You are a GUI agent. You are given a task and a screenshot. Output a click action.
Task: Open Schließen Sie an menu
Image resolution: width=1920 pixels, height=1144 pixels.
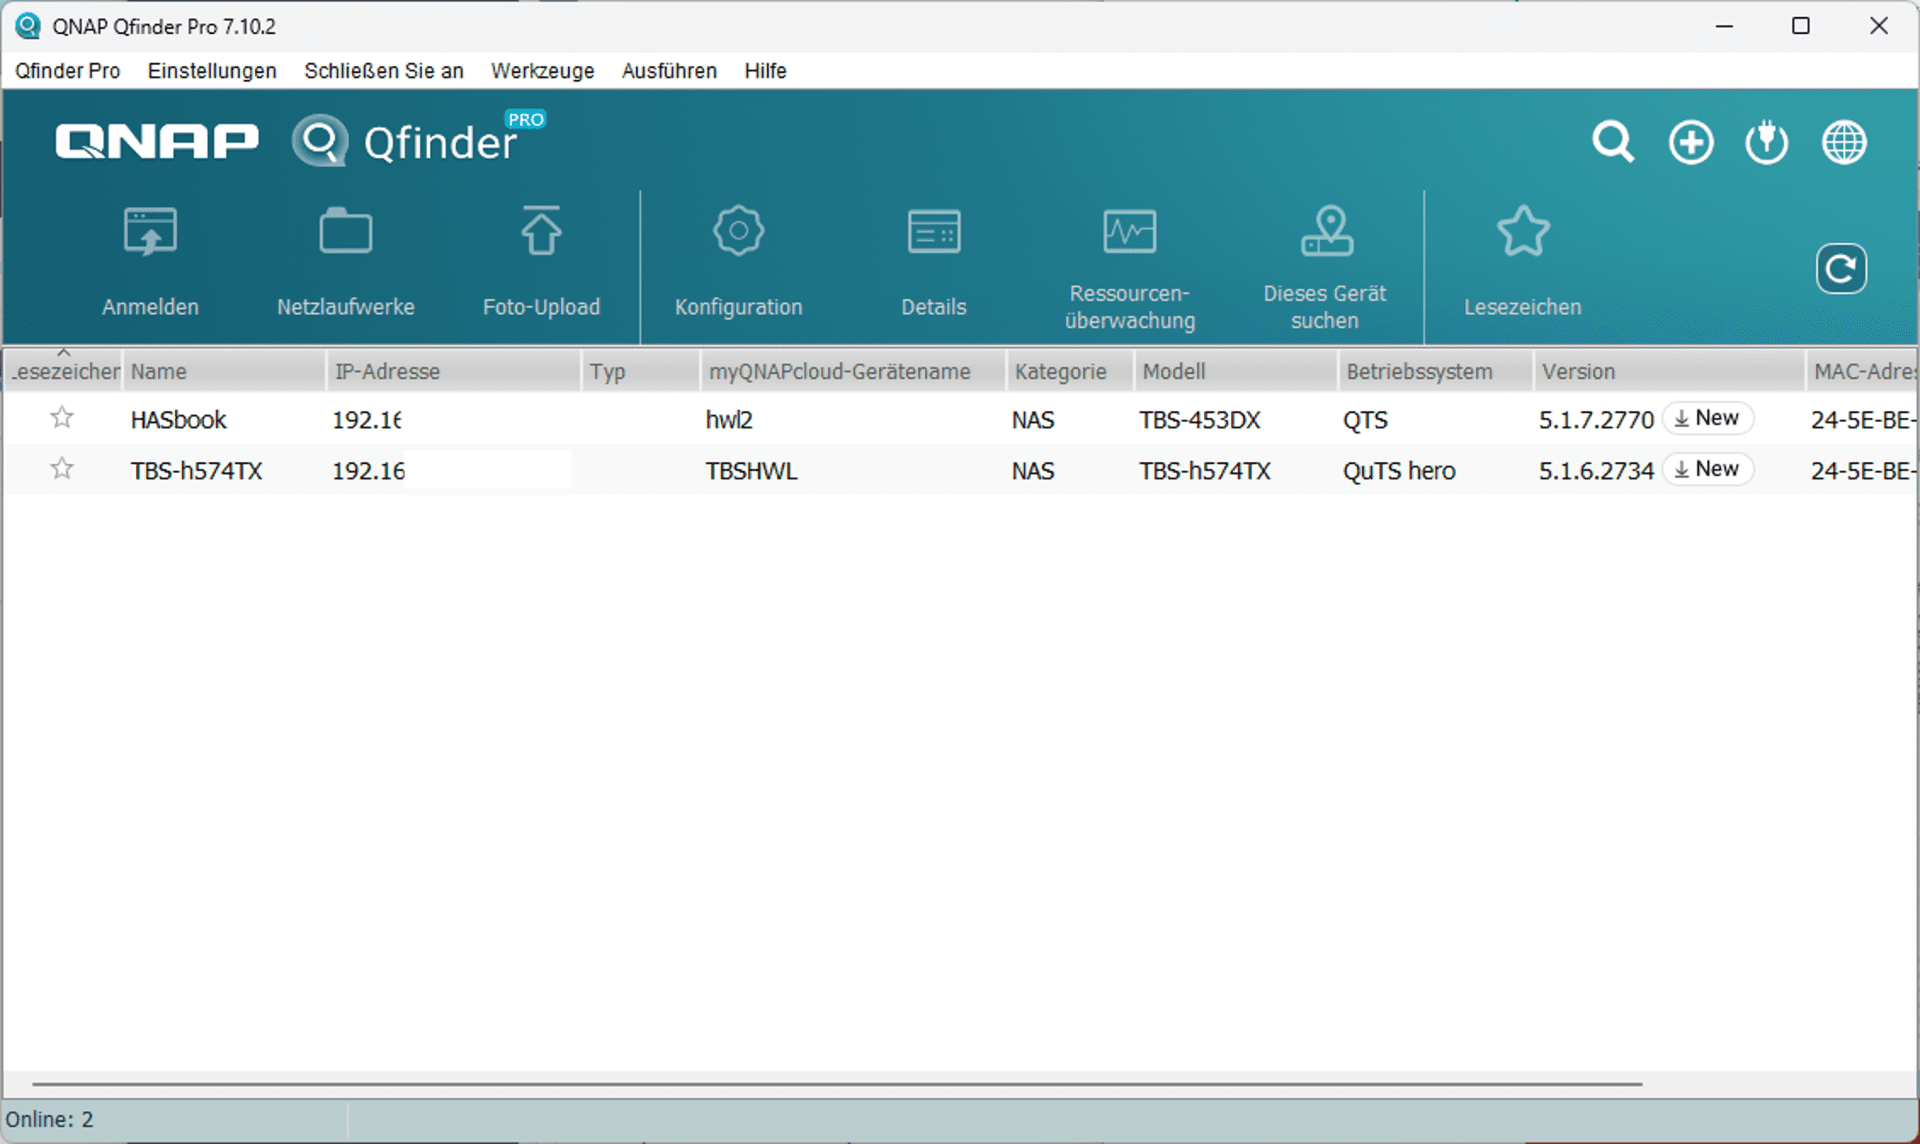(384, 71)
